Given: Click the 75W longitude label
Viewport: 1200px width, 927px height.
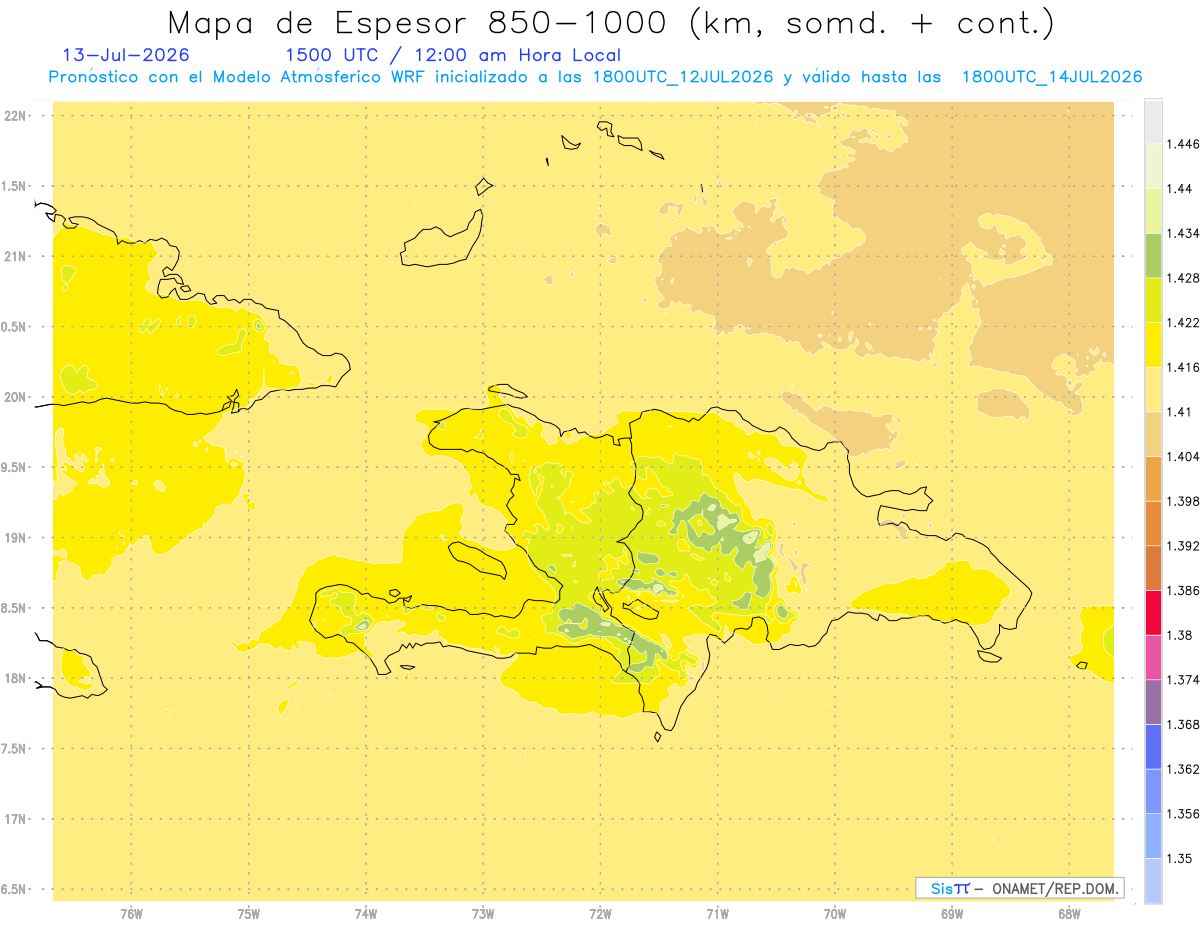Looking at the screenshot, I should pyautogui.click(x=249, y=913).
